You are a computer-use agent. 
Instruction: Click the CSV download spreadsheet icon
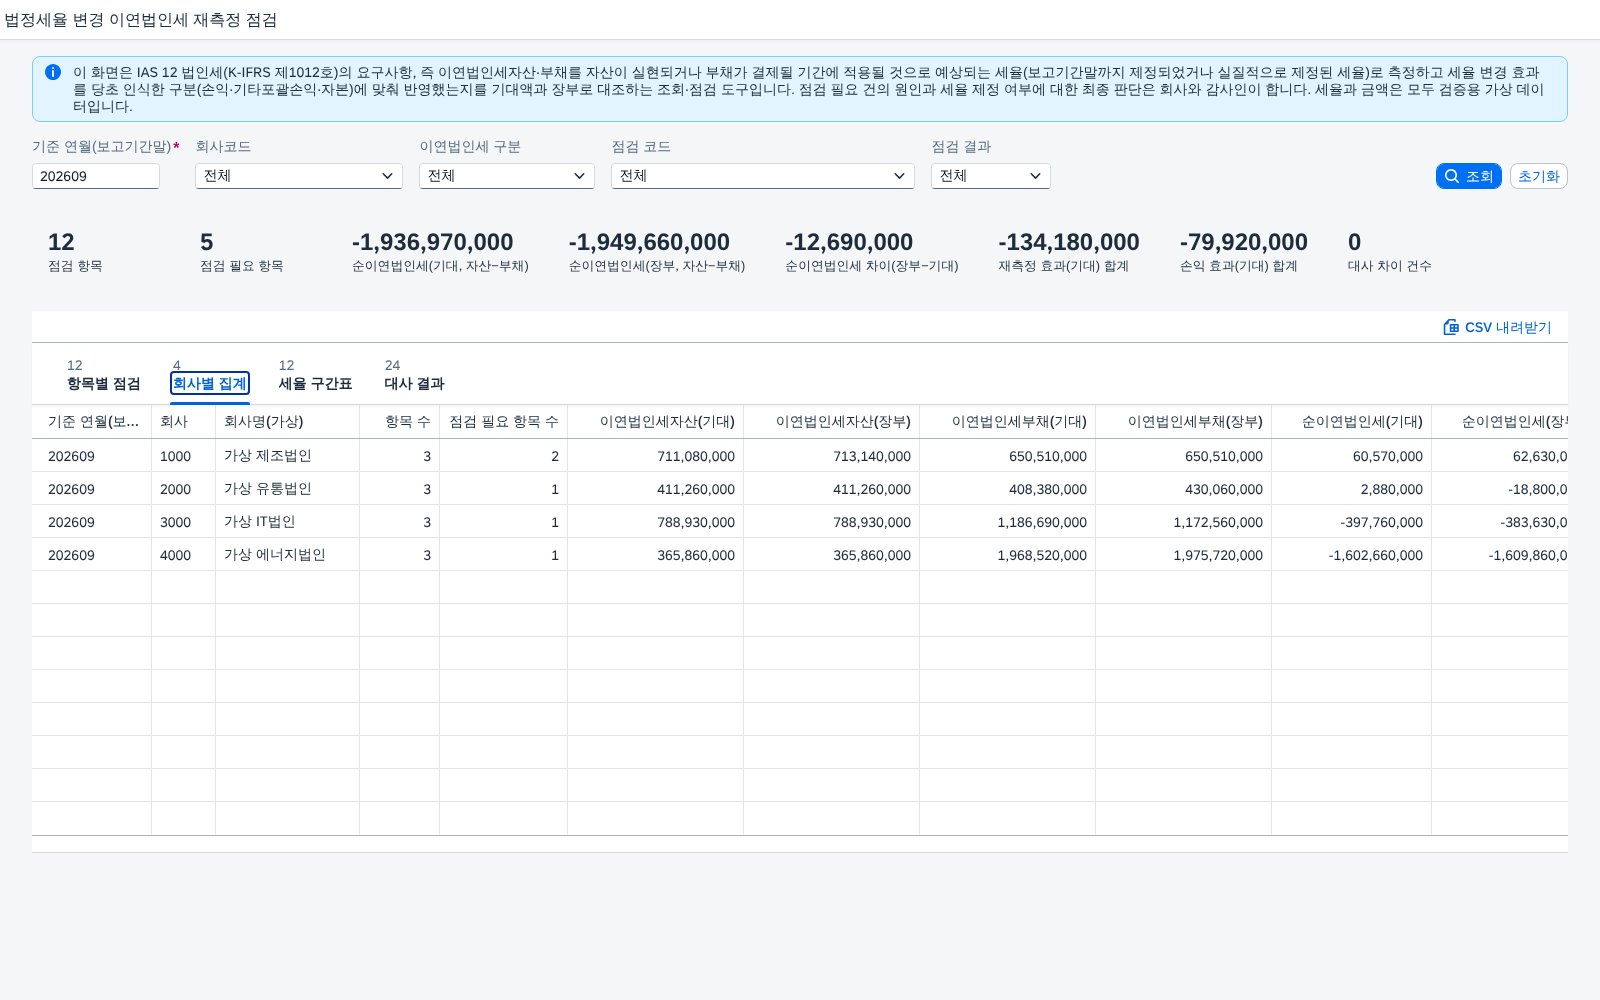pos(1451,327)
